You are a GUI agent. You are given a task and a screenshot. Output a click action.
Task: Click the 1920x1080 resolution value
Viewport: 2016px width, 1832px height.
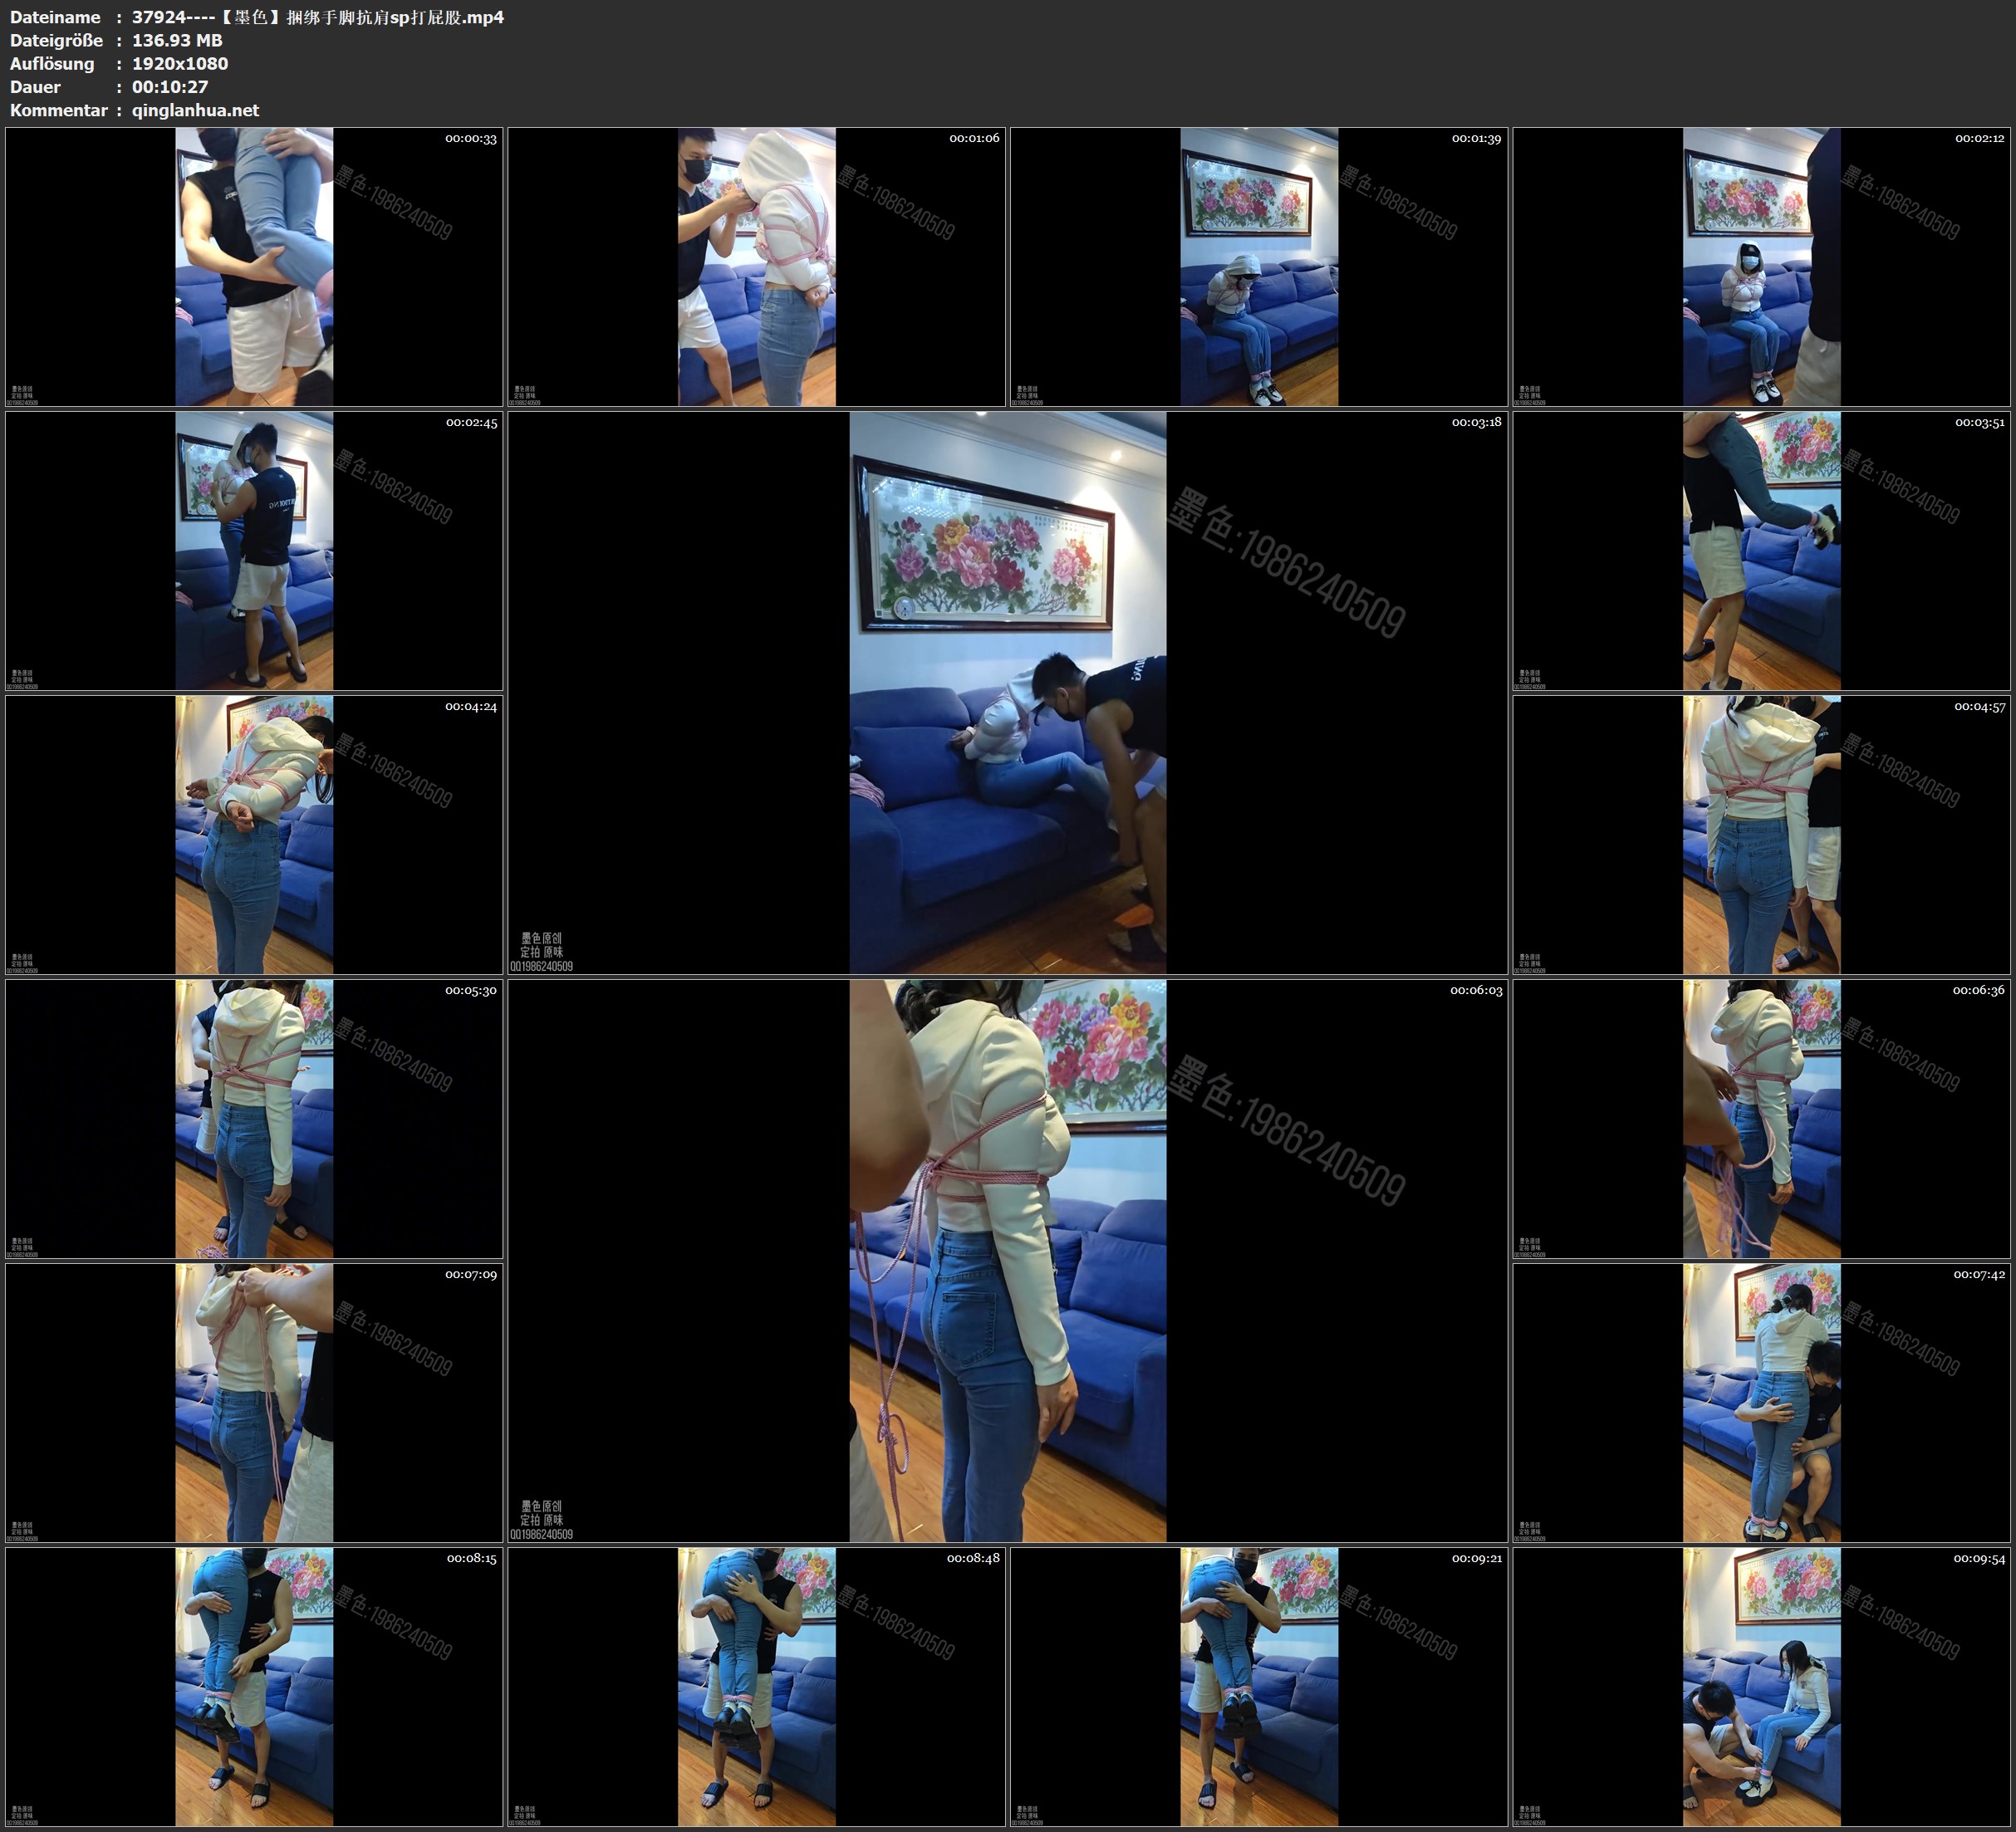click(180, 63)
